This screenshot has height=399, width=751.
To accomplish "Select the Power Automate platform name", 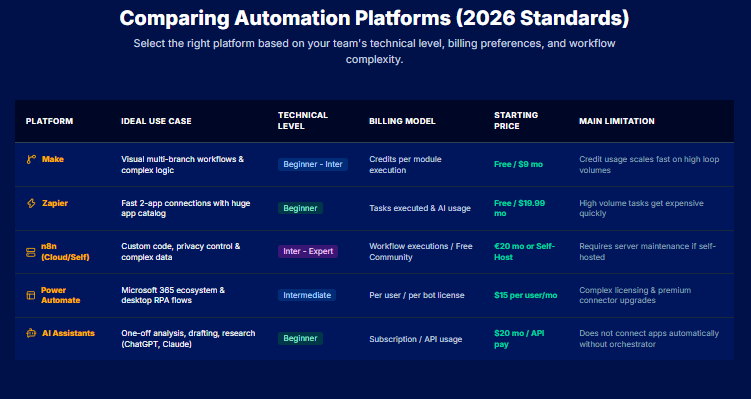I will tap(60, 295).
